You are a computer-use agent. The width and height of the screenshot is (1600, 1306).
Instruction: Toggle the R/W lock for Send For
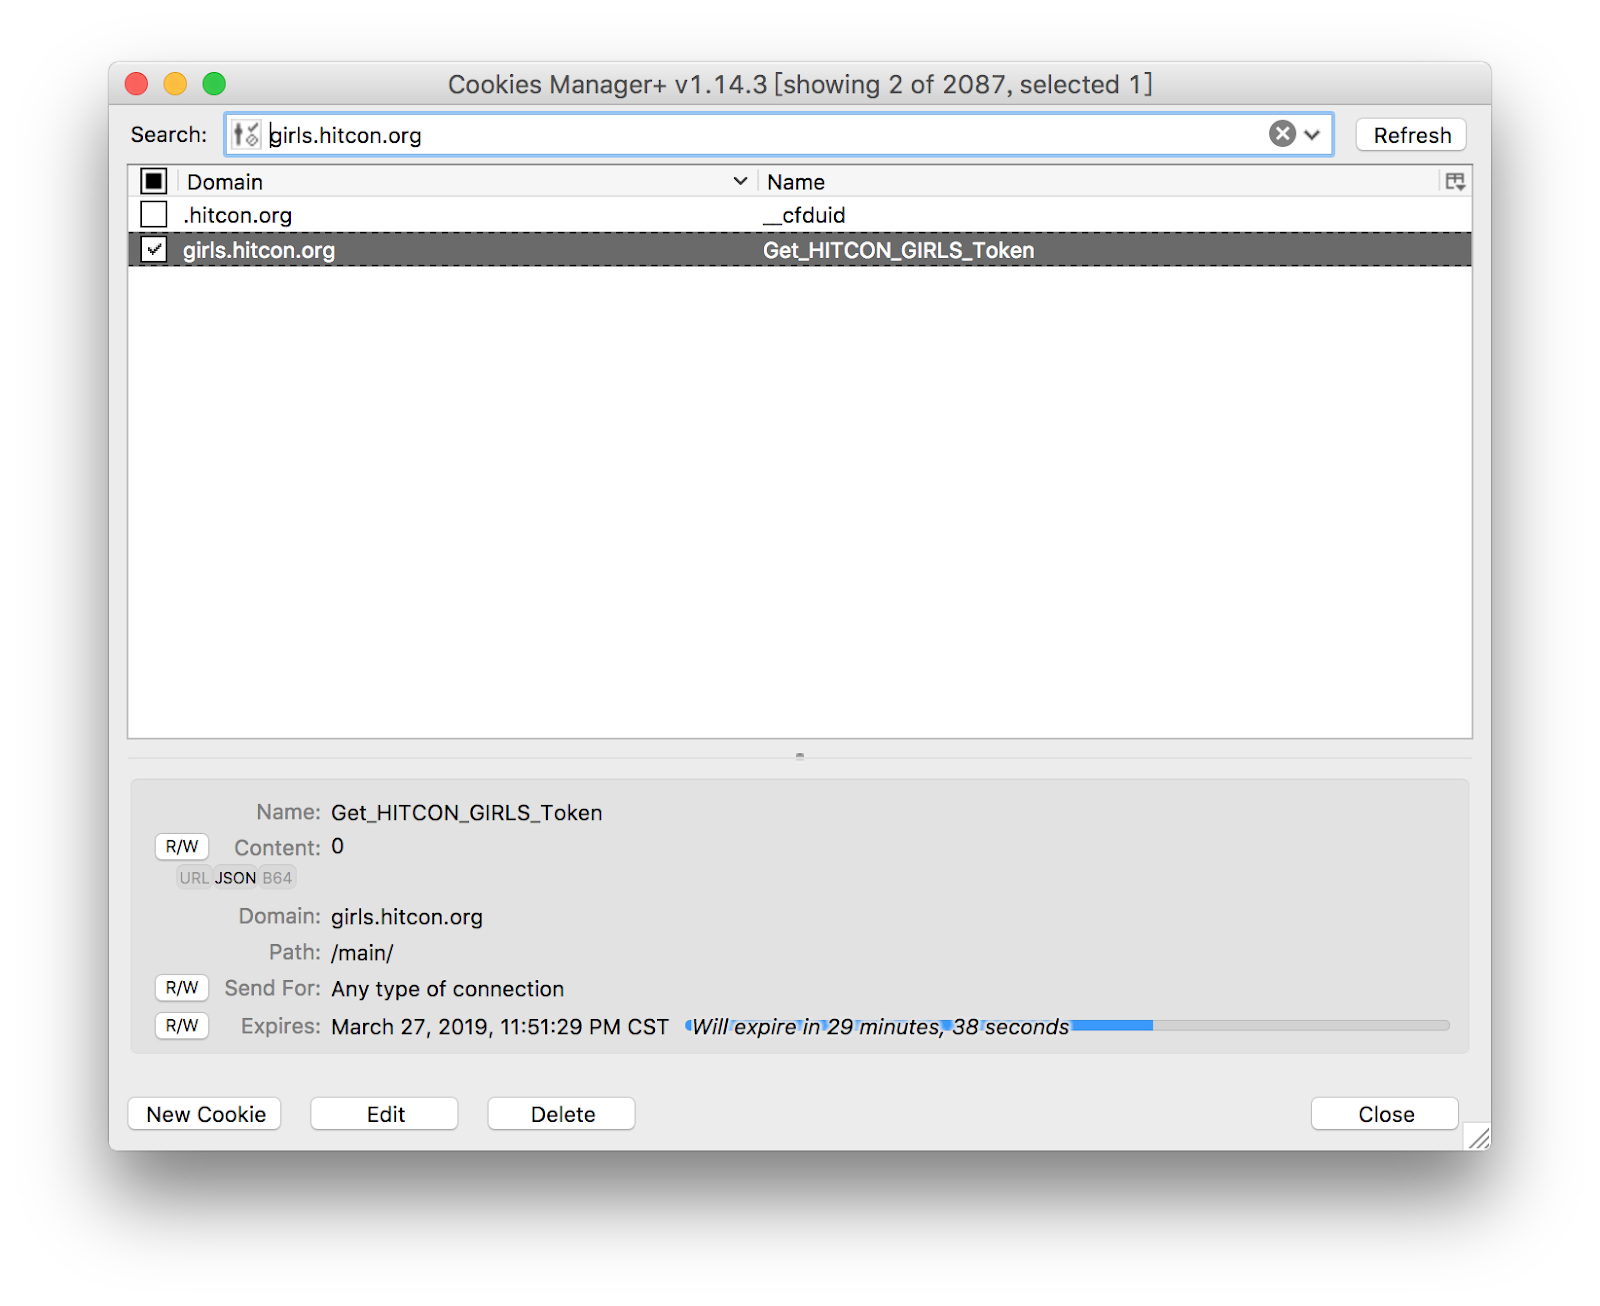coord(182,988)
